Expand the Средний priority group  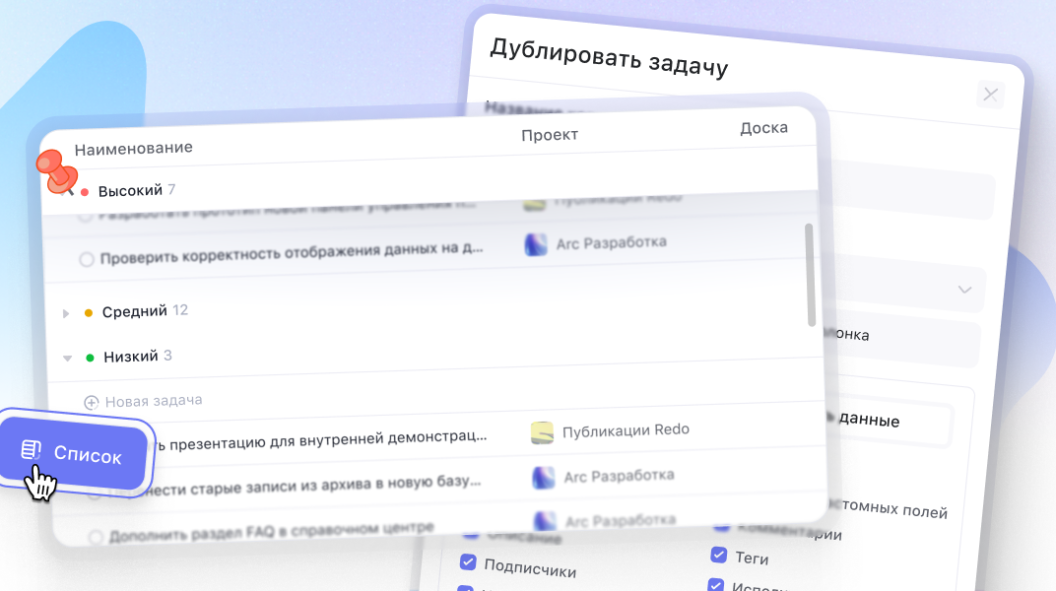(x=67, y=311)
